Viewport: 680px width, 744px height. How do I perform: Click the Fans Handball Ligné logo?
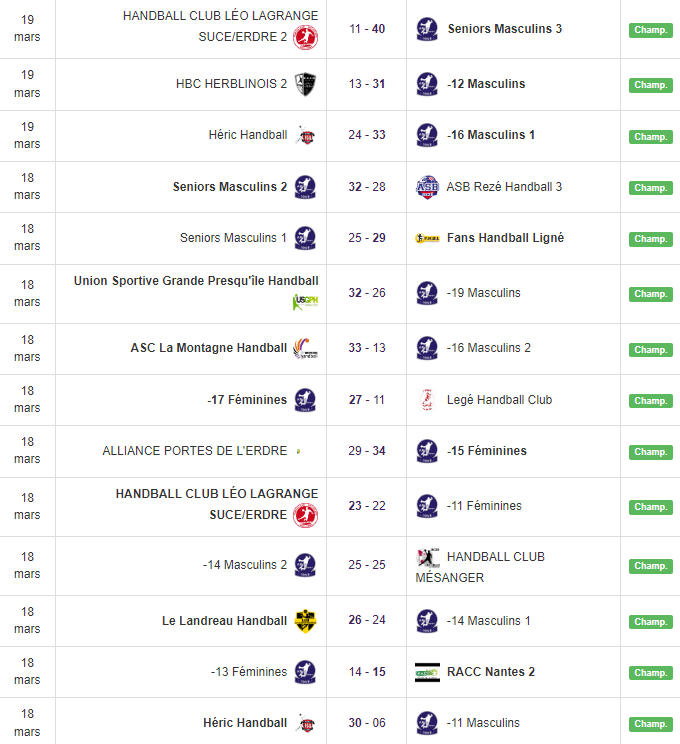click(x=427, y=238)
